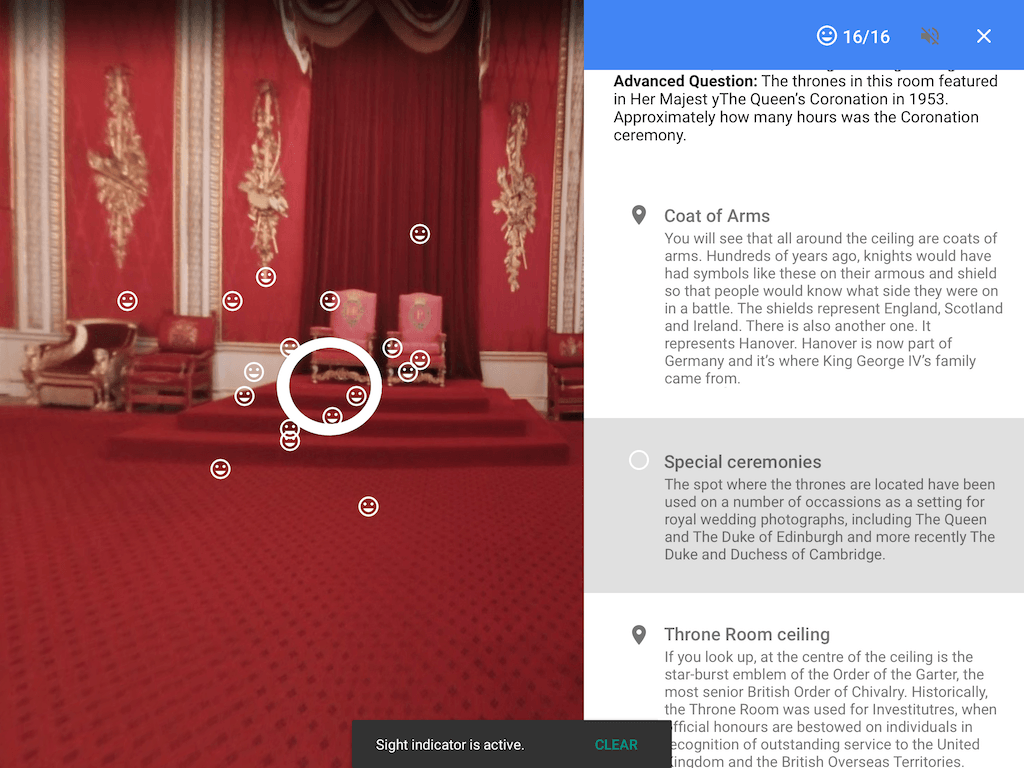1024x768 pixels.
Task: Toggle the muted speaker icon in header
Action: click(930, 36)
